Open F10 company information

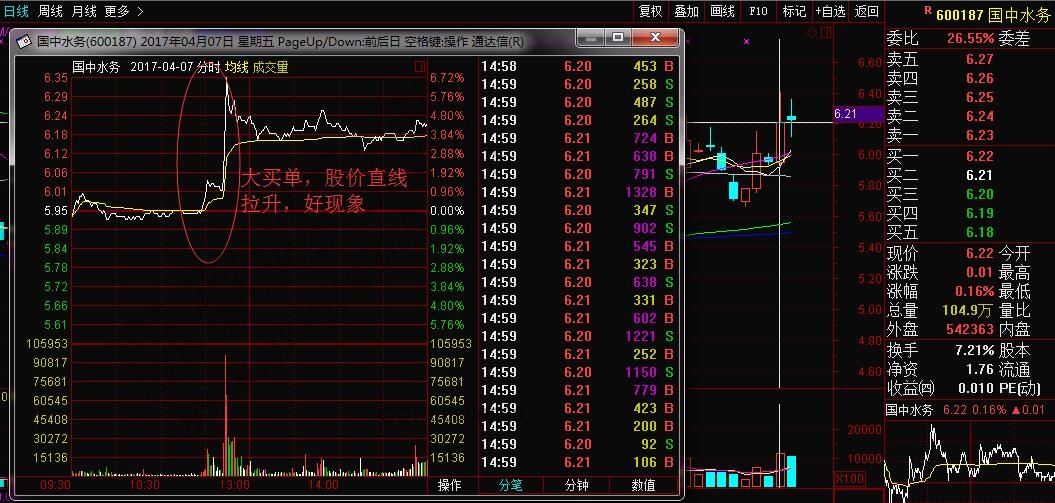point(758,11)
